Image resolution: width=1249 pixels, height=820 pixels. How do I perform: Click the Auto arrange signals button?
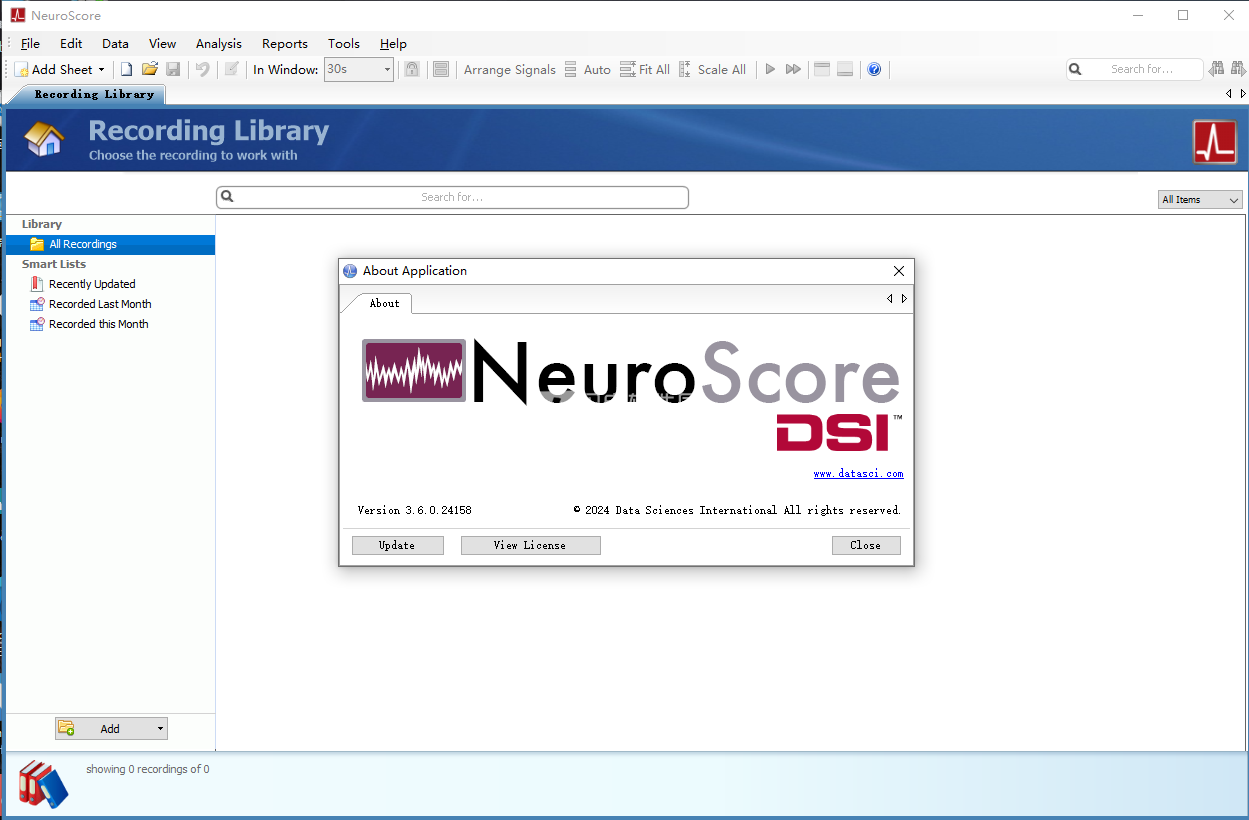pyautogui.click(x=588, y=69)
